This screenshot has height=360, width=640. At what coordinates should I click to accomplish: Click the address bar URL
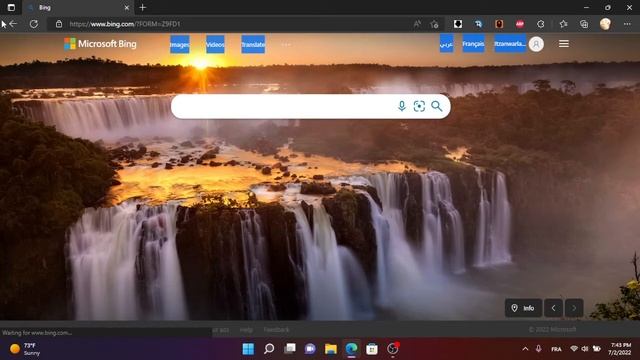tap(125, 24)
